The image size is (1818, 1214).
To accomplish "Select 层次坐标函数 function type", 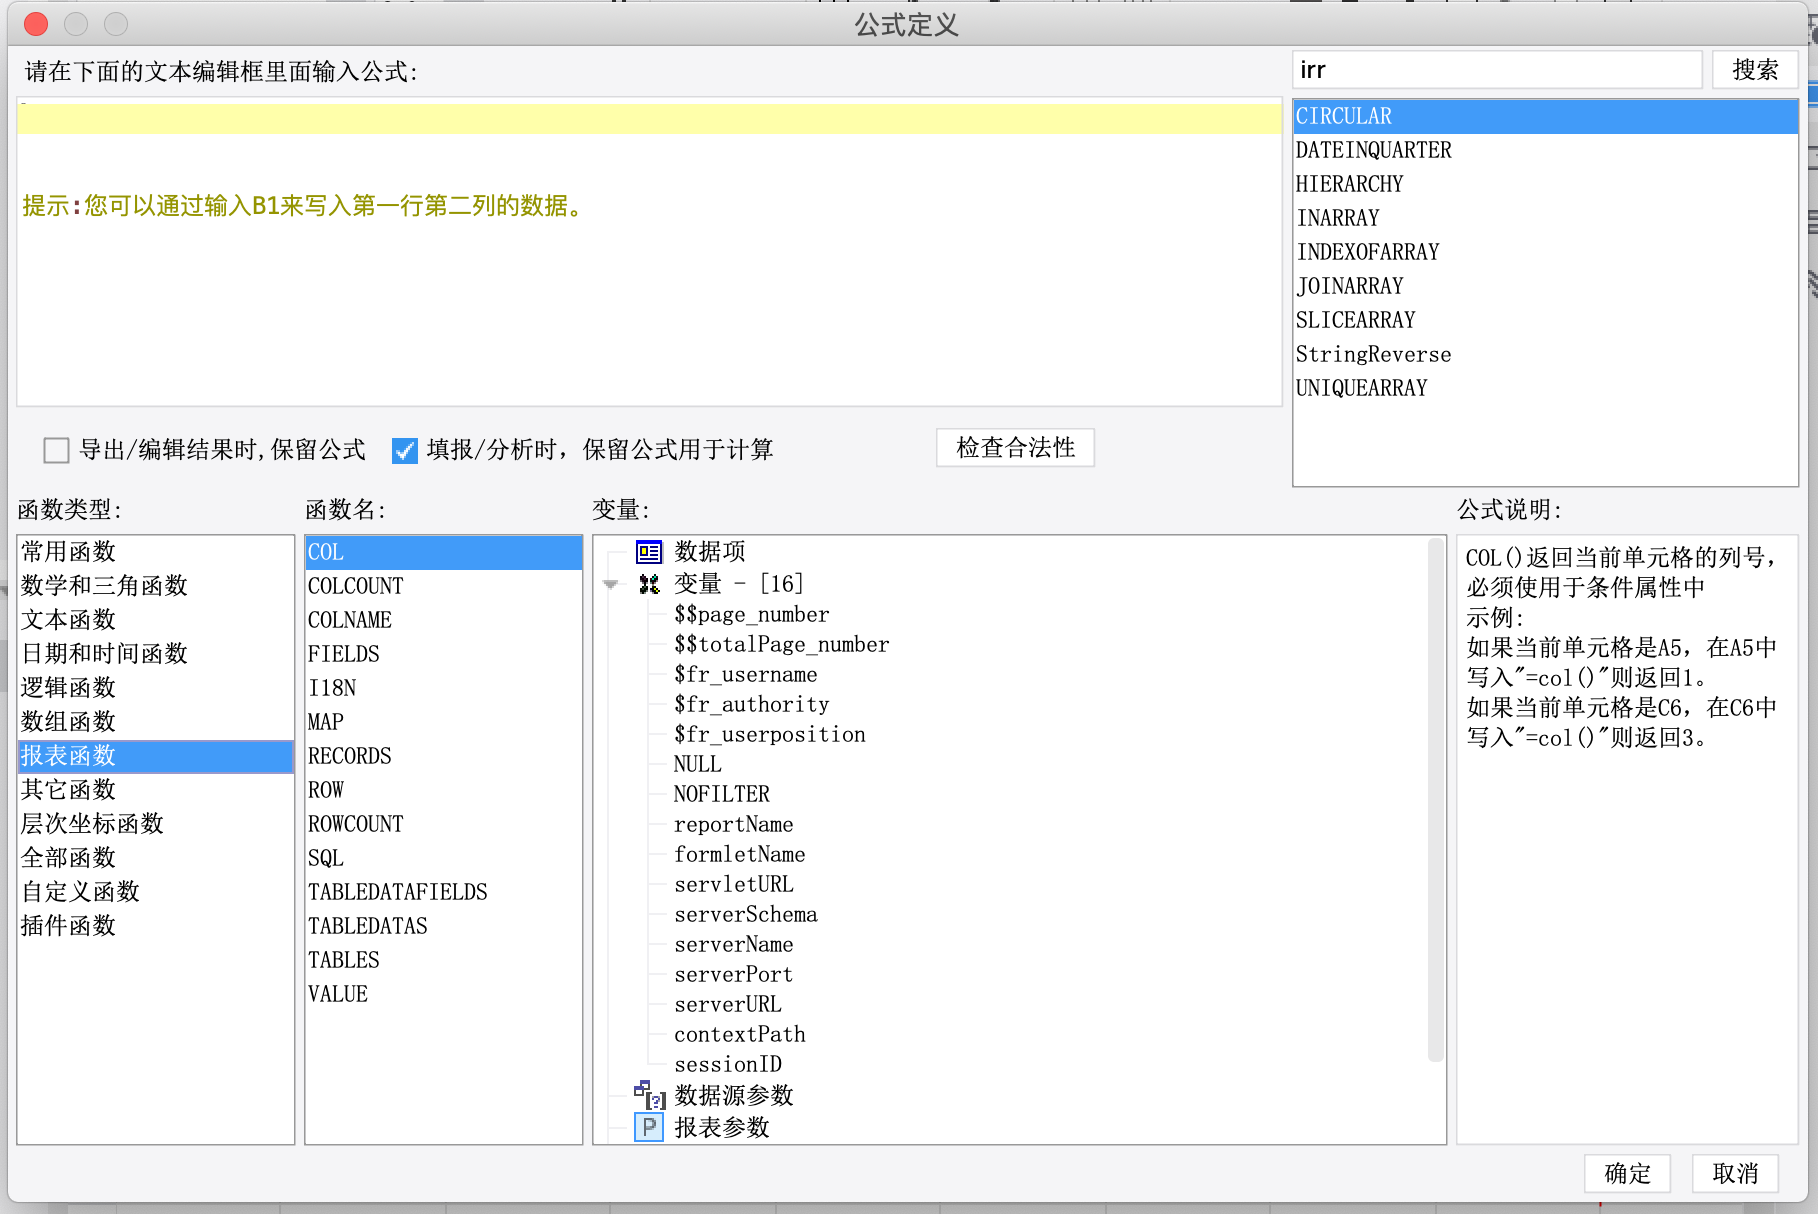I will (156, 824).
